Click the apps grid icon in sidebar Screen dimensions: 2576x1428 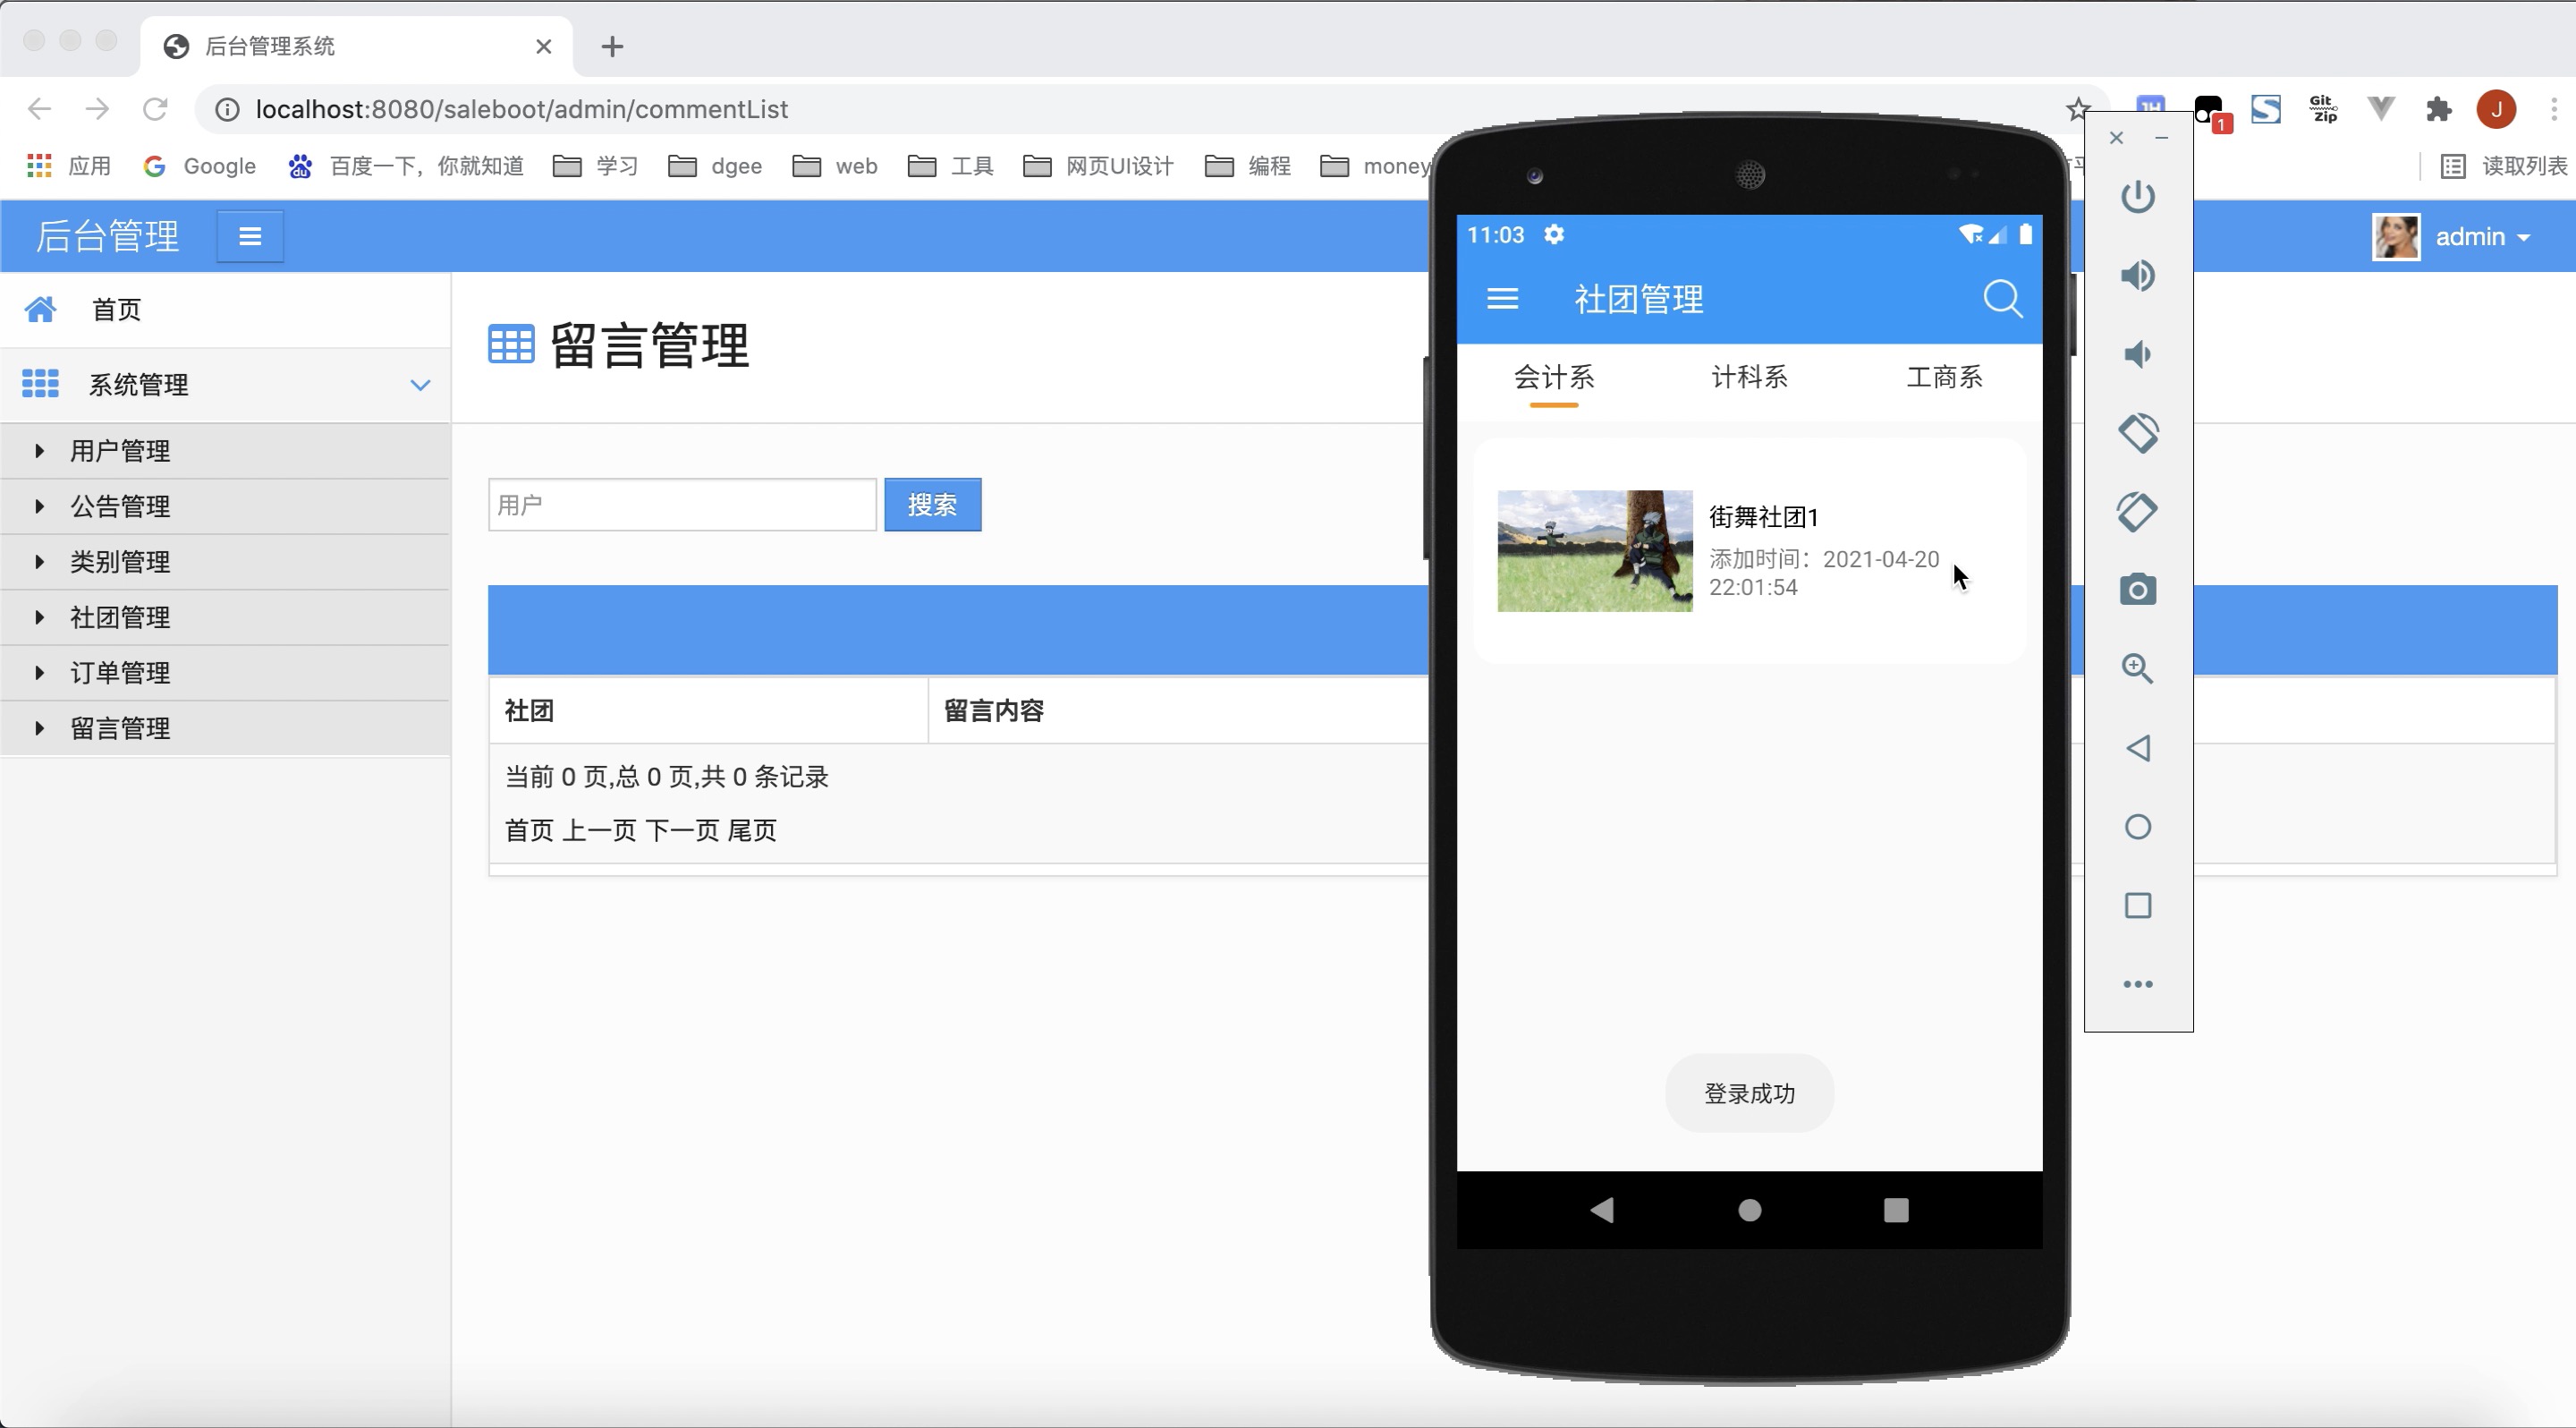38,383
